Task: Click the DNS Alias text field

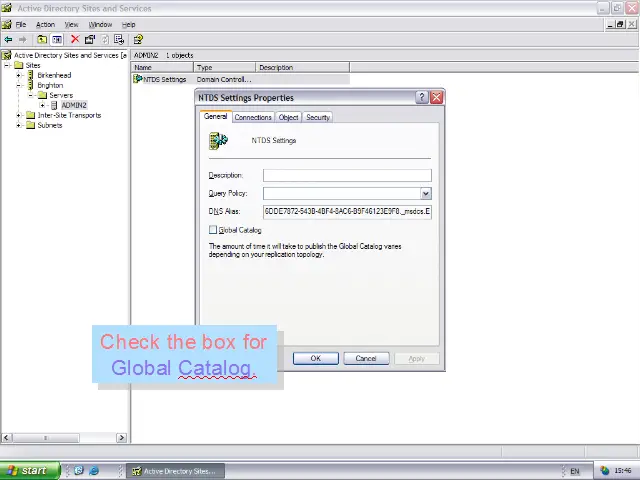Action: (347, 211)
